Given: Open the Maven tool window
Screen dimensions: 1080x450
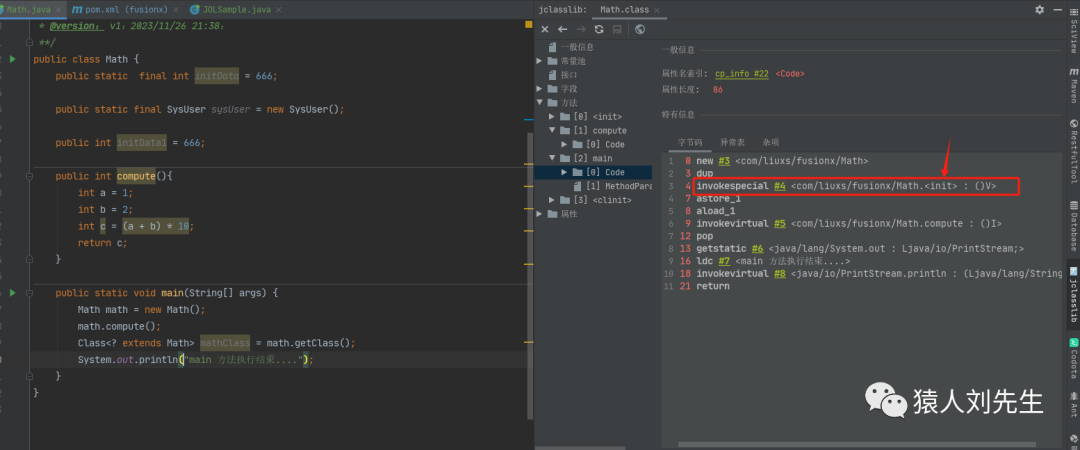Looking at the screenshot, I should tap(1072, 85).
